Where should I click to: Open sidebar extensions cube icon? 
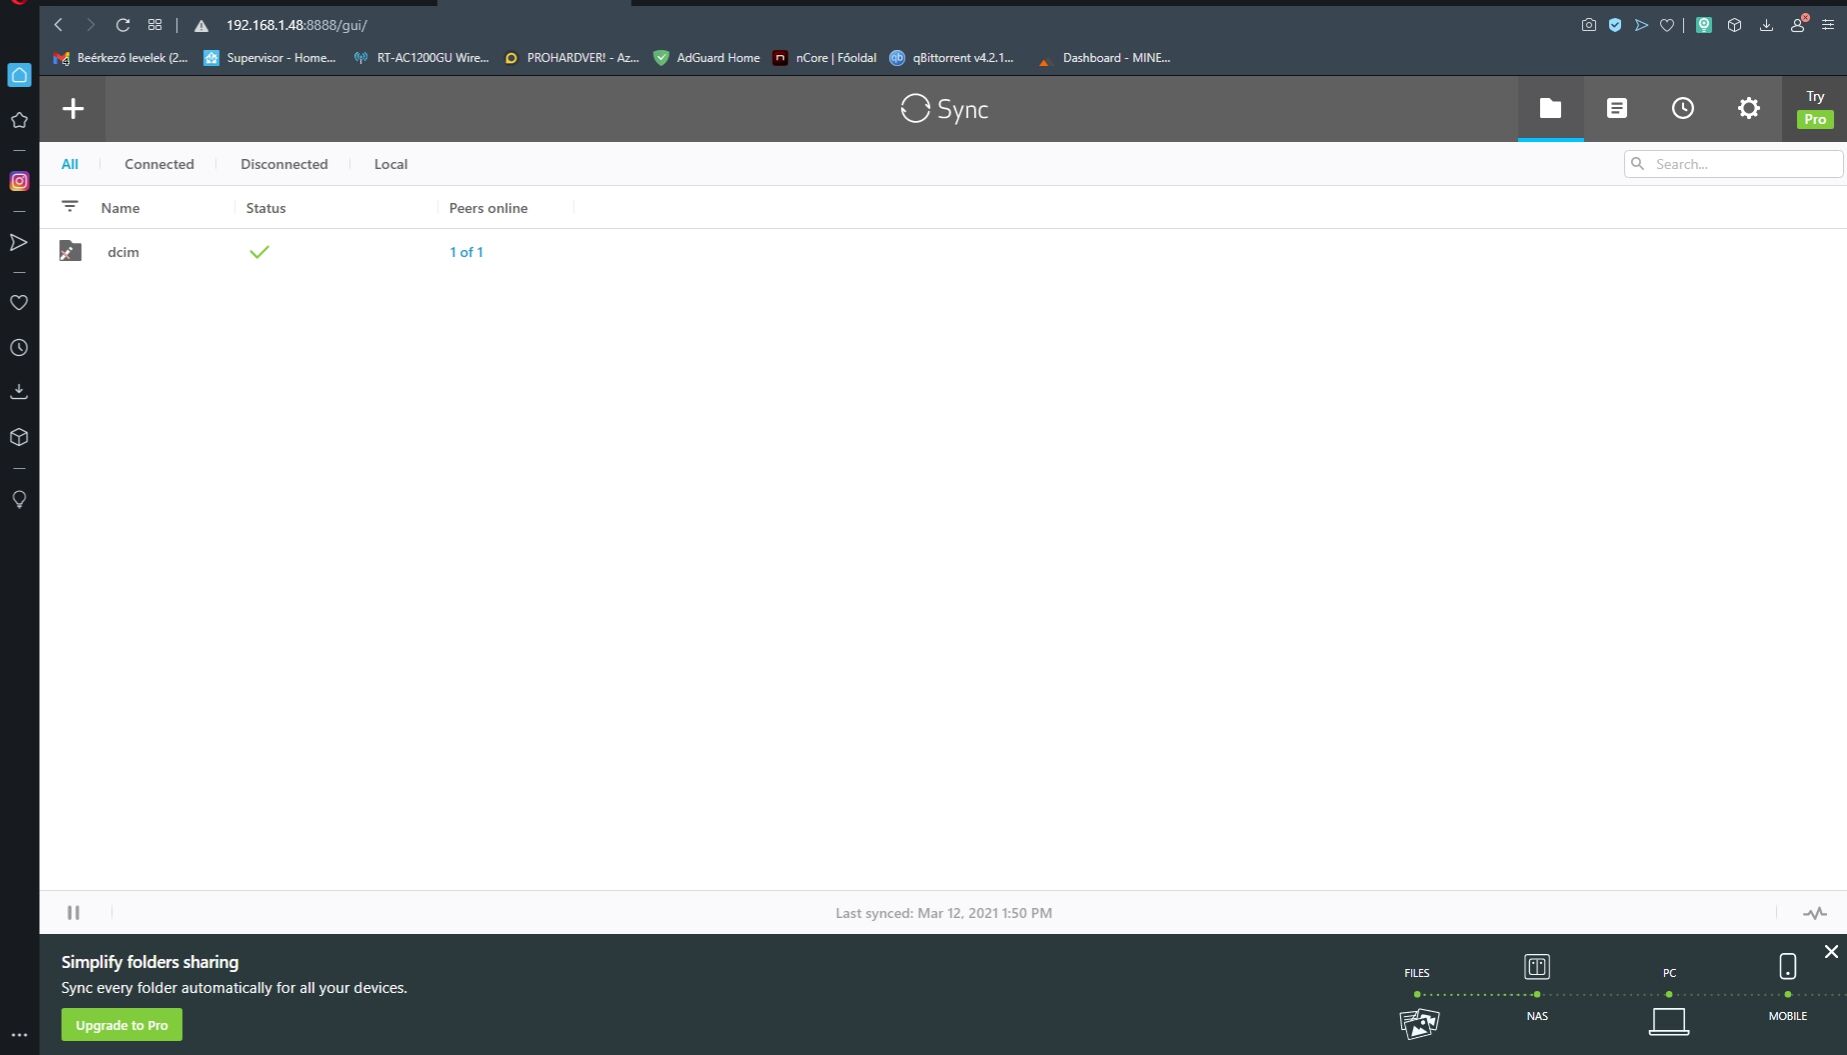19,437
